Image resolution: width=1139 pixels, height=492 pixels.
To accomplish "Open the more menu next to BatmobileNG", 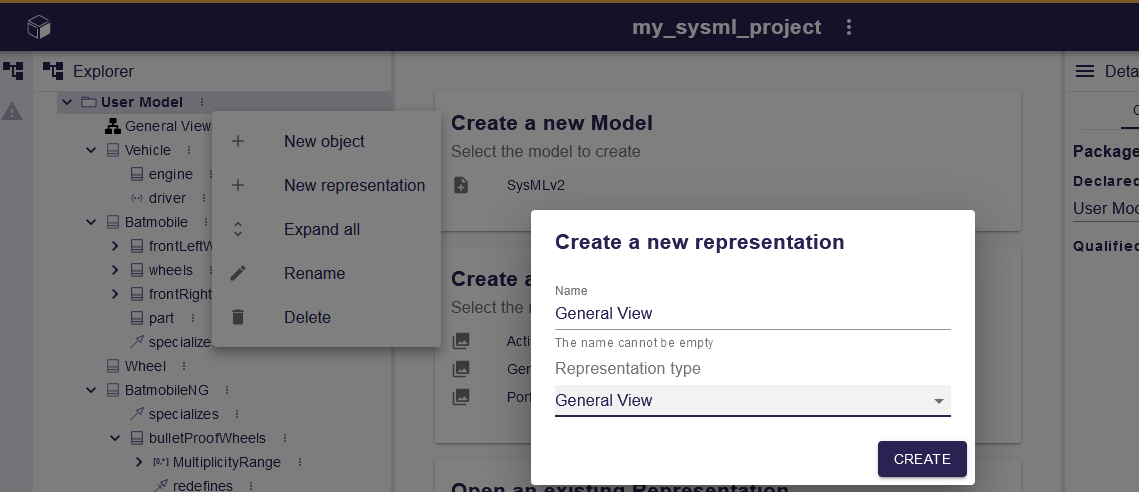I will [227, 390].
